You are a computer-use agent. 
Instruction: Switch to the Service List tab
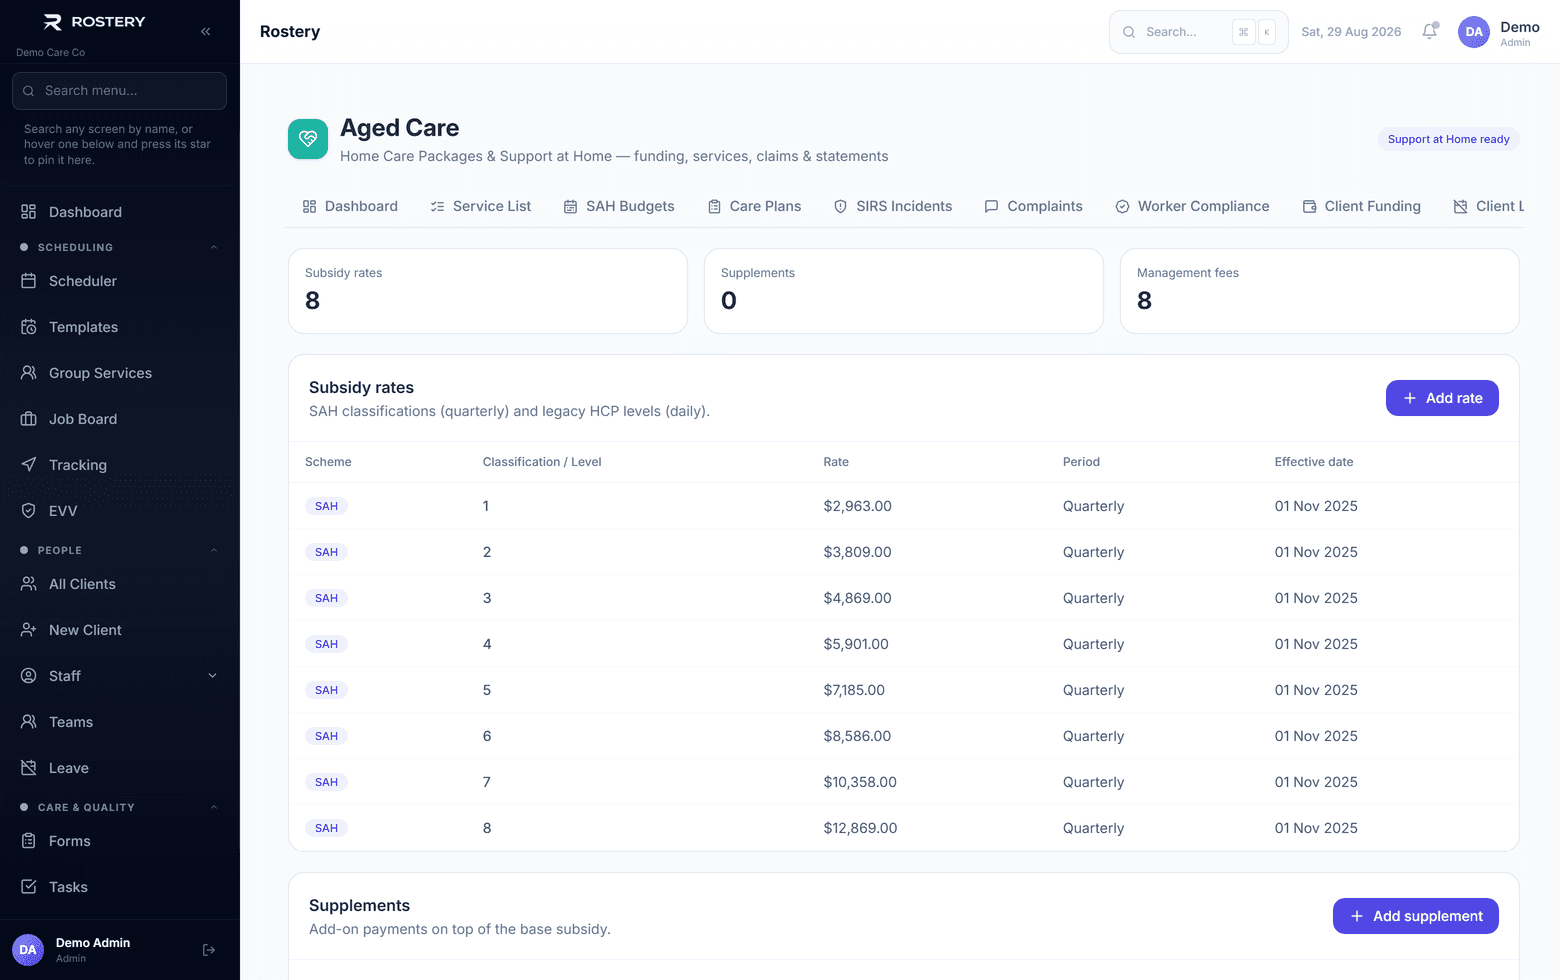point(481,206)
